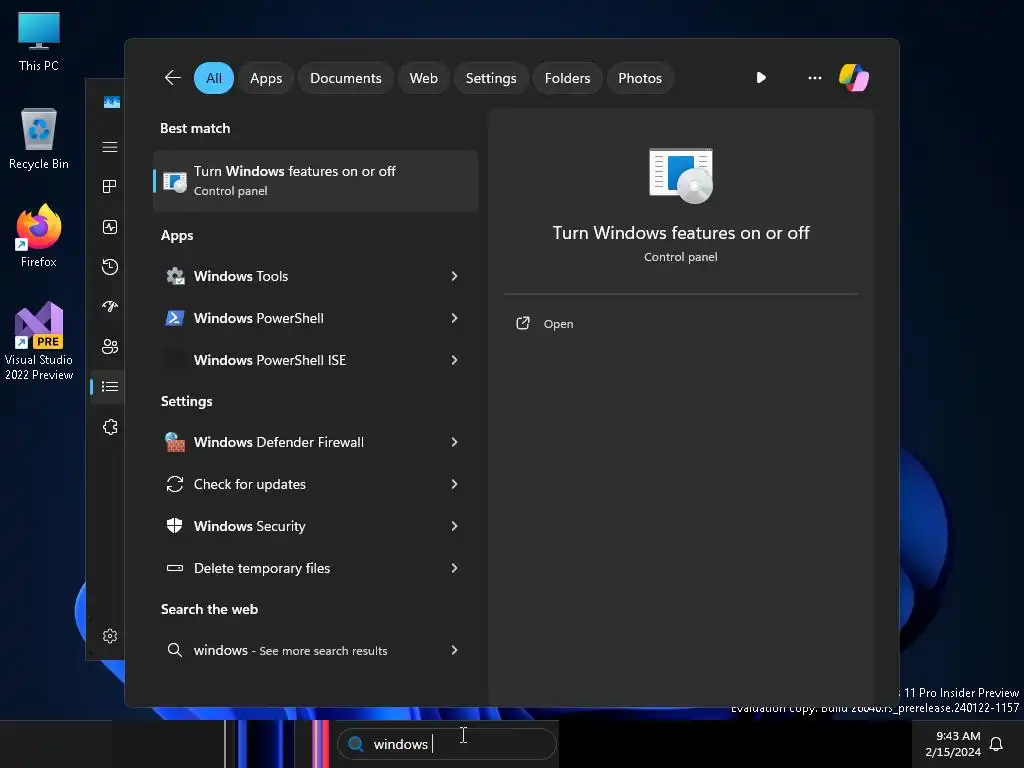1024x768 pixels.
Task: Open Users page in Task Manager sidebar
Action: [x=110, y=346]
